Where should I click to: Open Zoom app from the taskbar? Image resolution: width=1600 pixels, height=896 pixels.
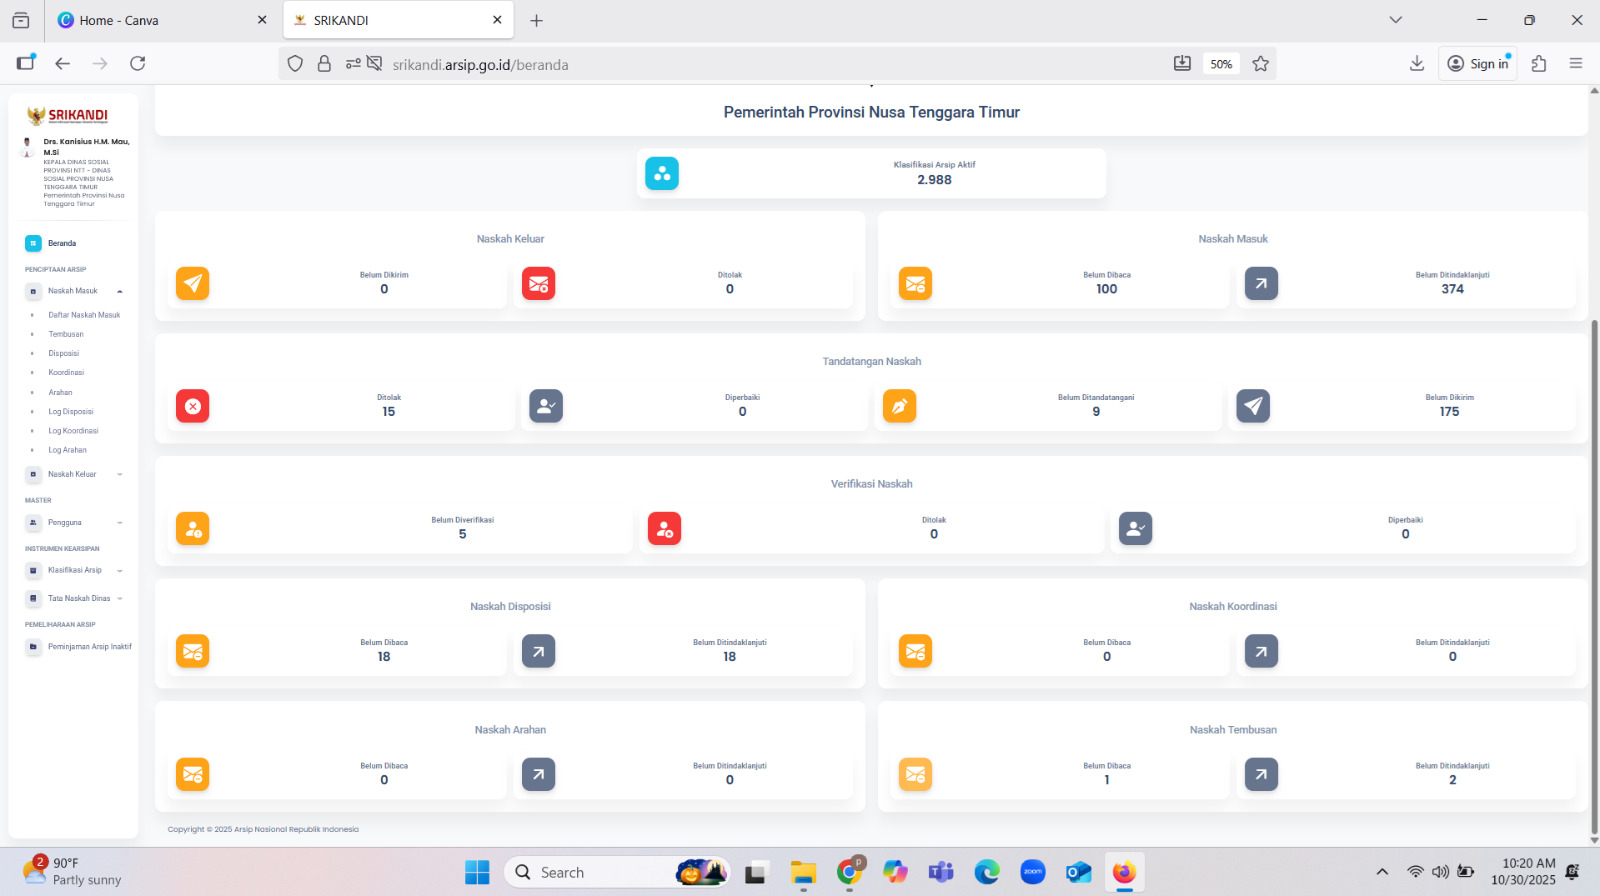[x=1033, y=872]
